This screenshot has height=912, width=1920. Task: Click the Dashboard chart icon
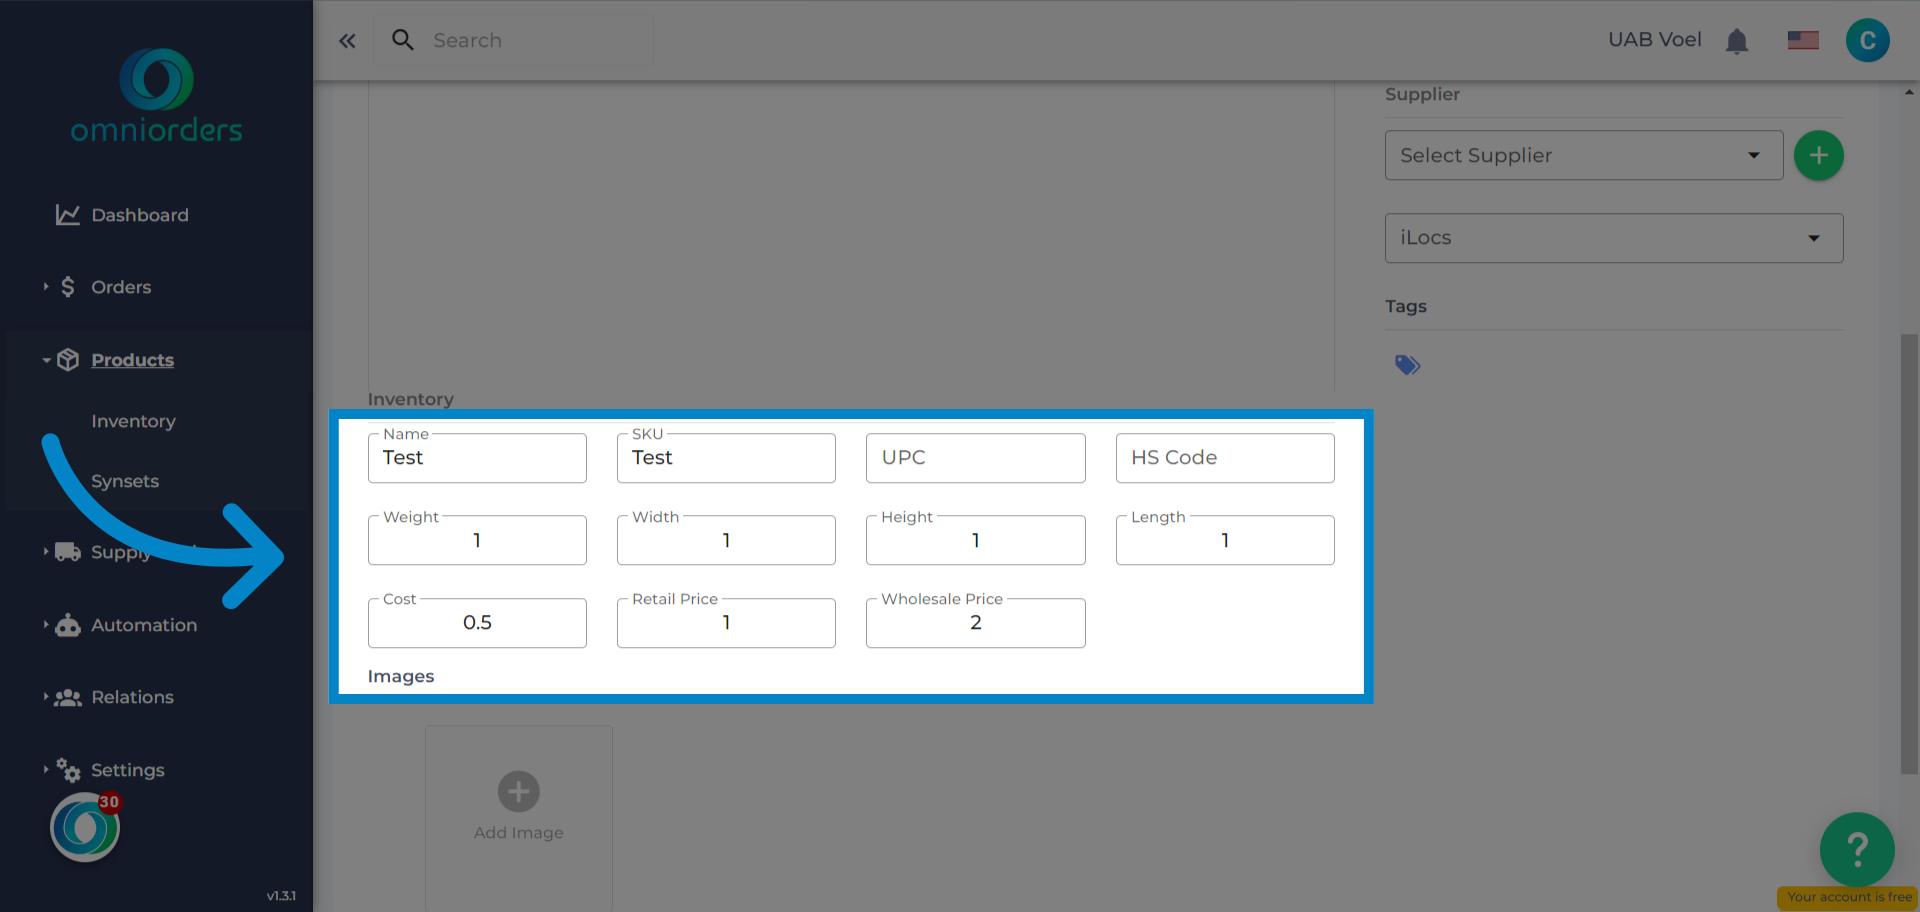pyautogui.click(x=67, y=215)
